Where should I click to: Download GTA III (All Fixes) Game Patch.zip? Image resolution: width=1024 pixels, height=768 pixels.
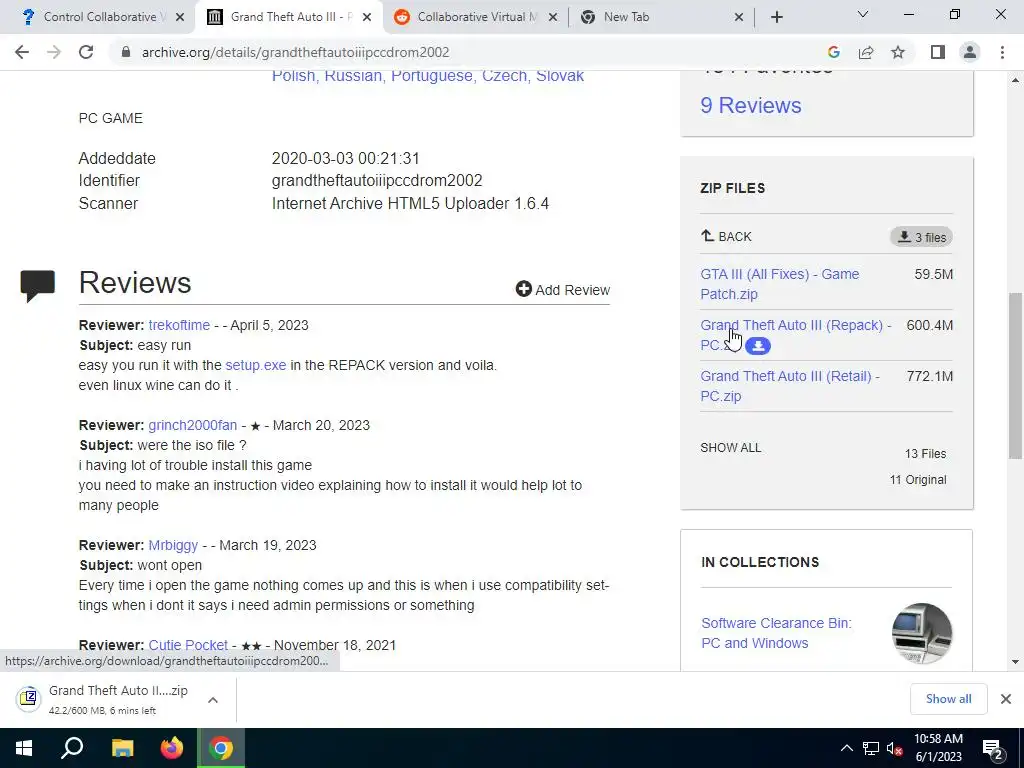click(x=780, y=284)
